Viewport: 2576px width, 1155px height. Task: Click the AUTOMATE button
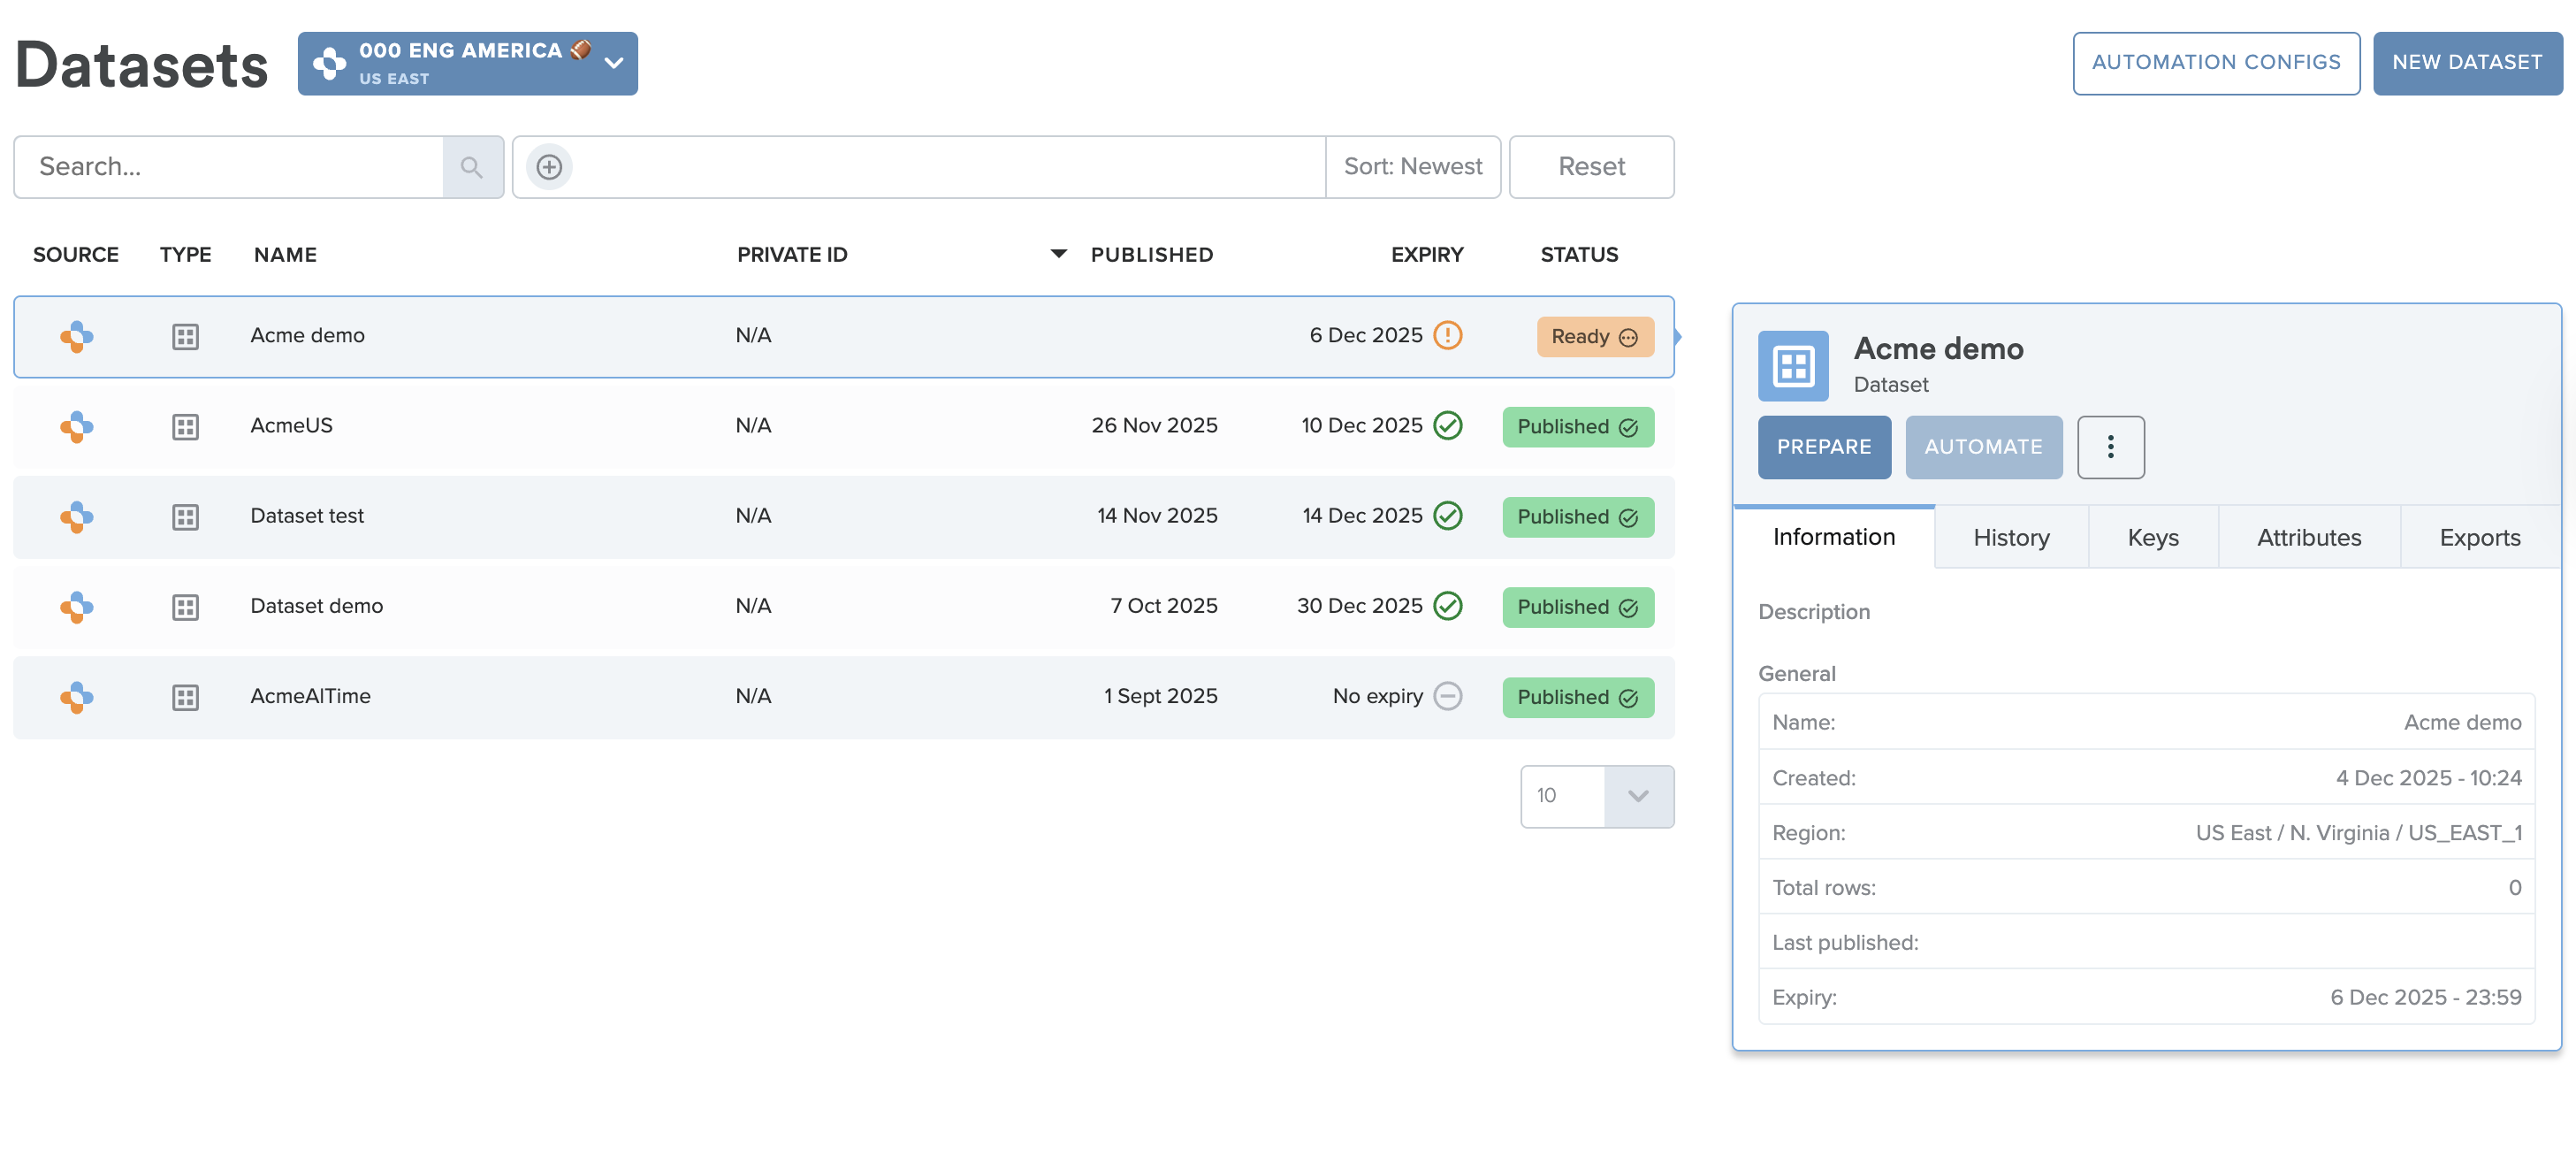1983,447
